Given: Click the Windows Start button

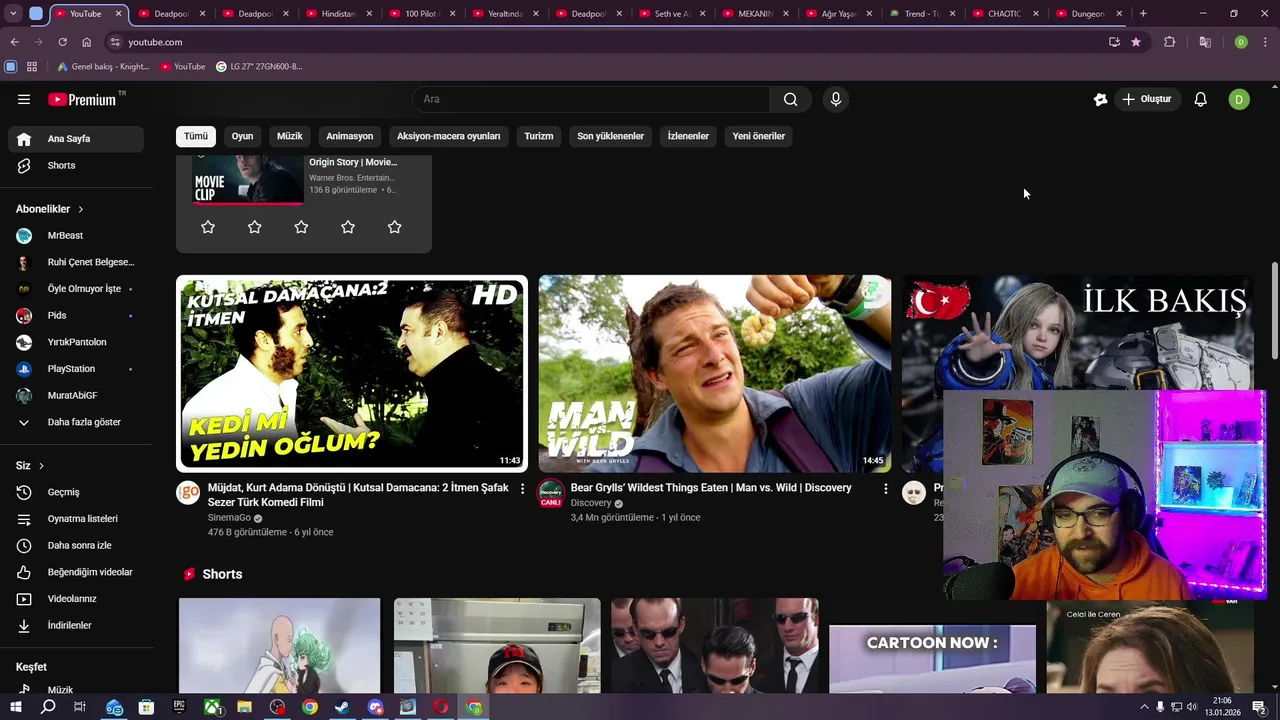Looking at the screenshot, I should click(15, 707).
